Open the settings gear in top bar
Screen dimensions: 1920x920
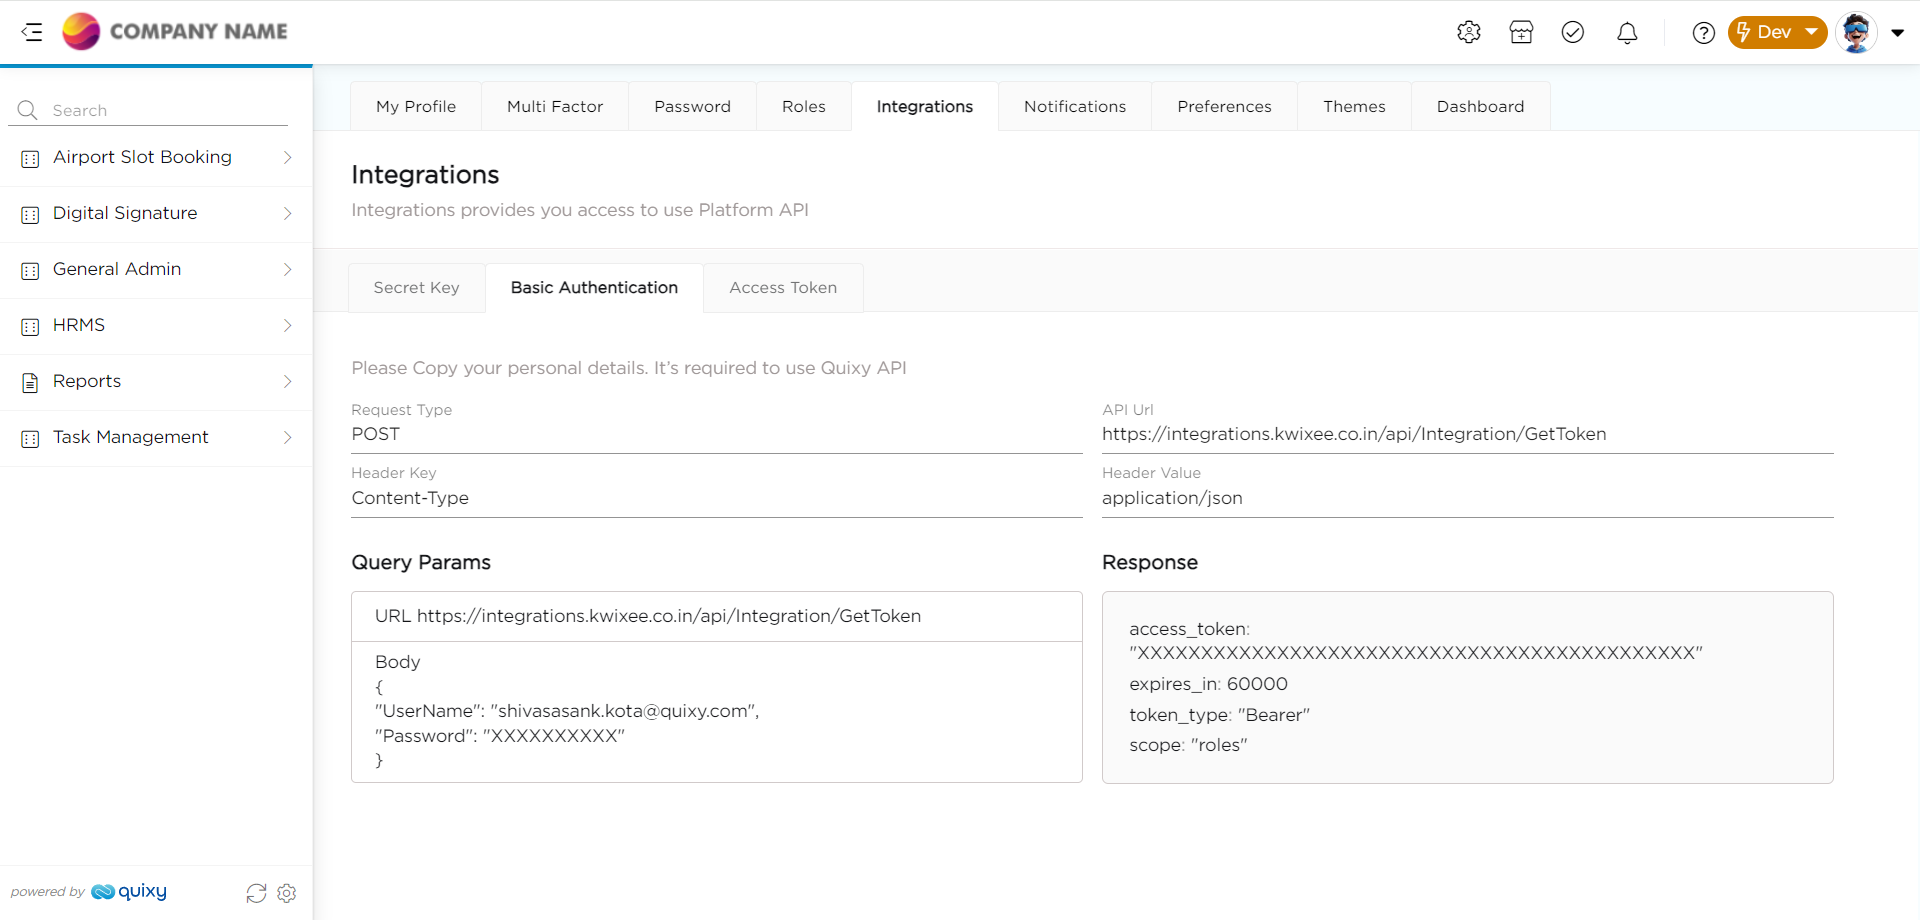tap(1468, 32)
